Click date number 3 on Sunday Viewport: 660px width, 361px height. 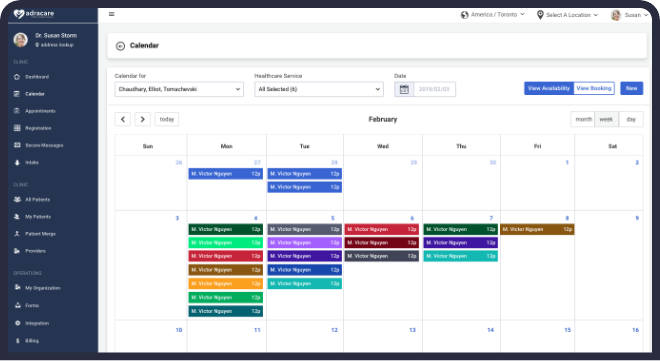click(x=177, y=218)
